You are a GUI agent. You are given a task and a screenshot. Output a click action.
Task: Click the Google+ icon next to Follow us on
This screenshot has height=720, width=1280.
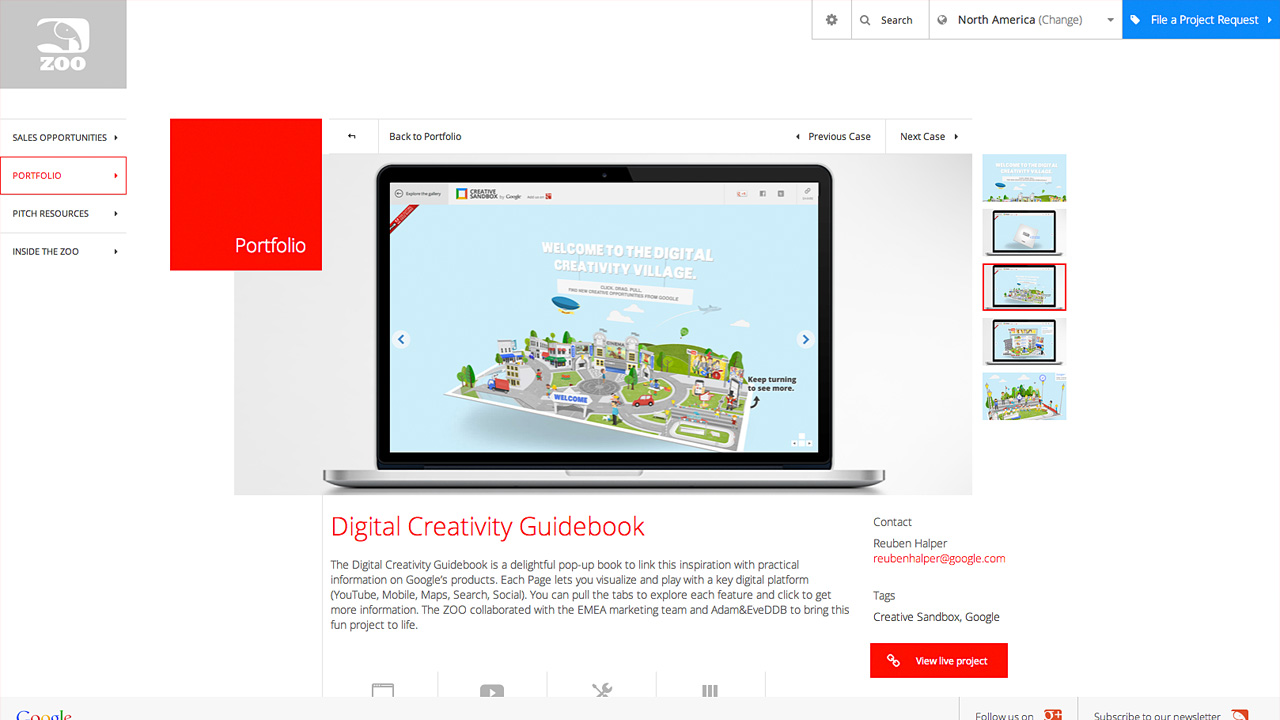[1052, 714]
